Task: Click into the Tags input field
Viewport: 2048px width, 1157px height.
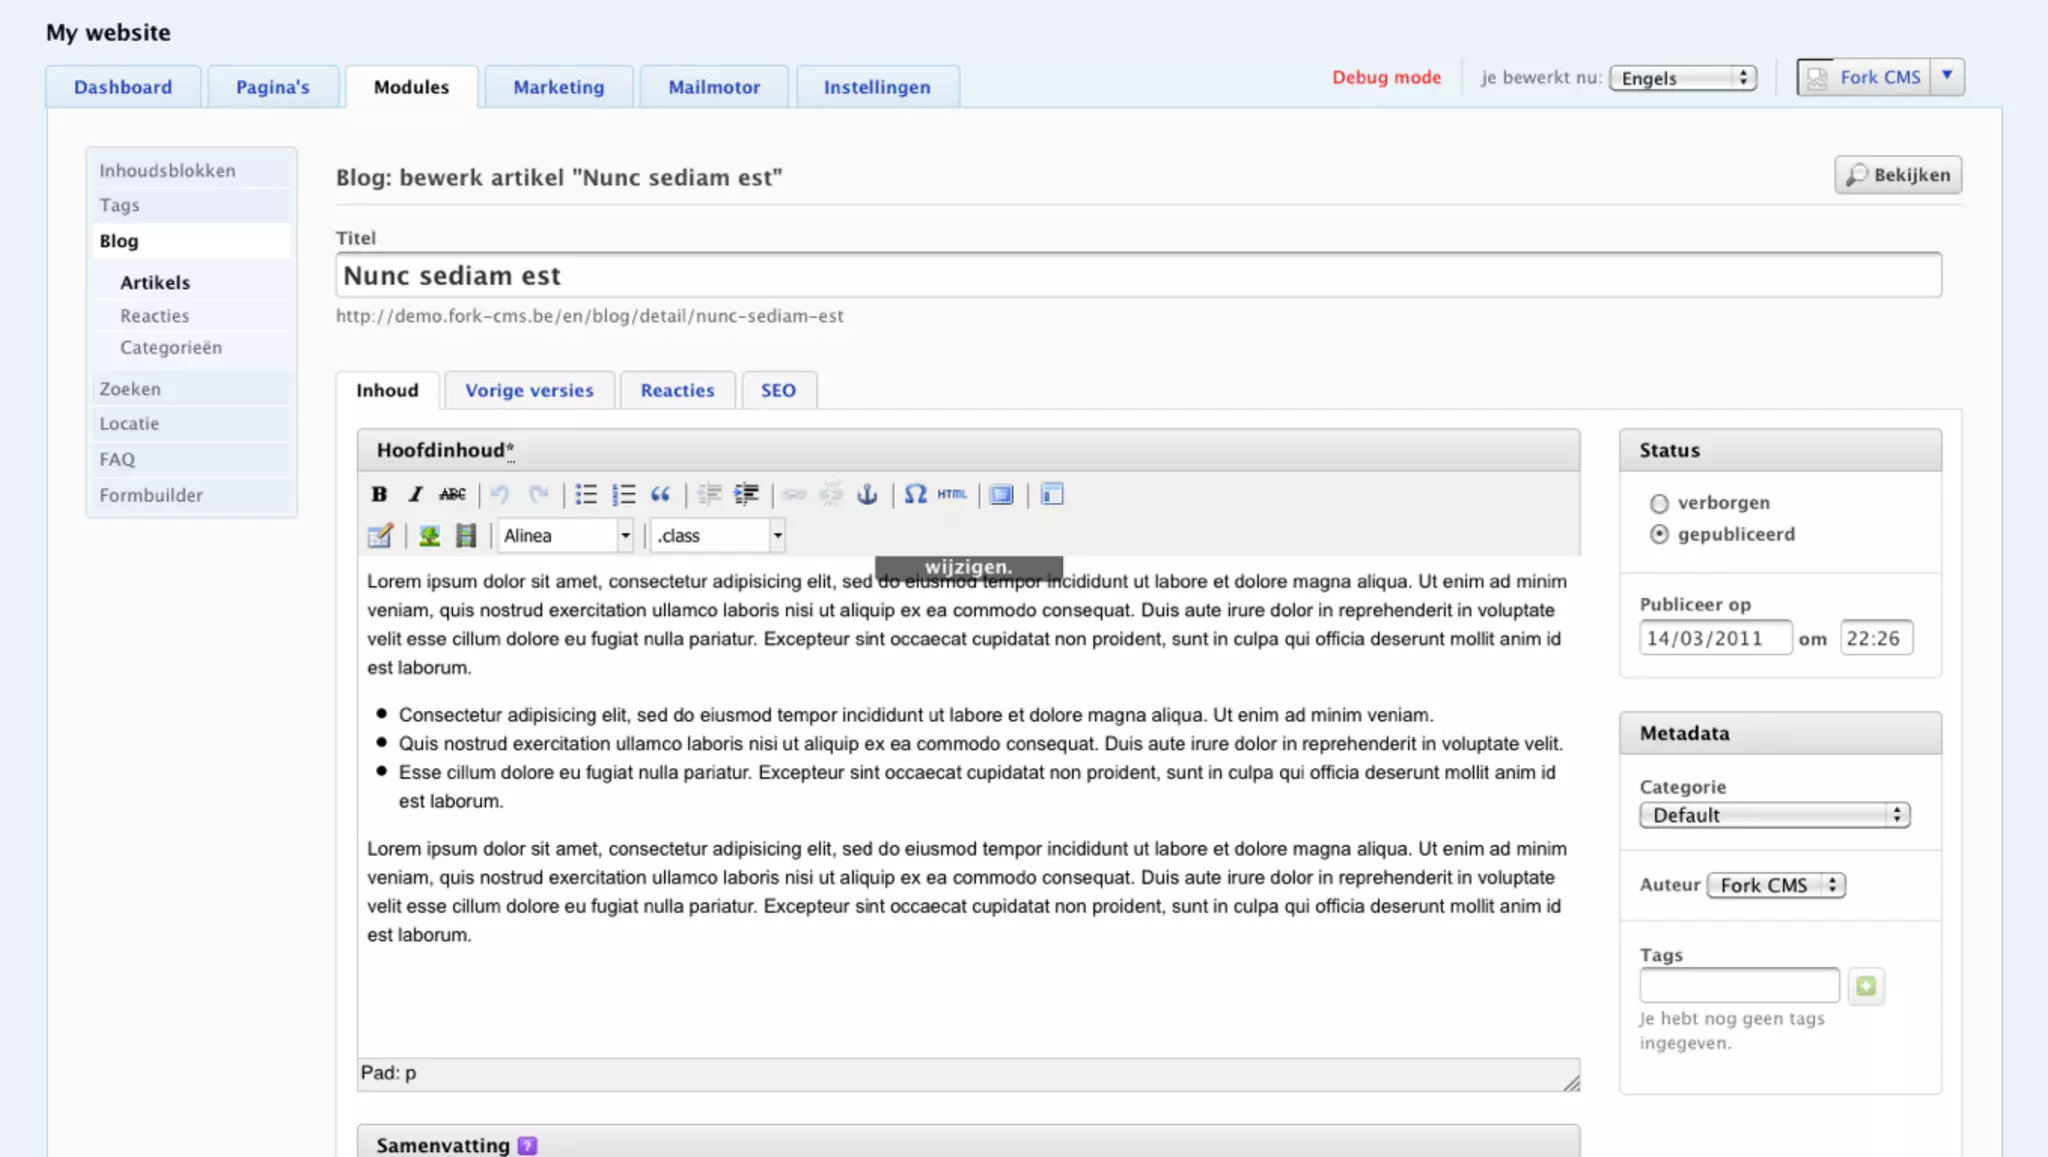Action: (1738, 985)
